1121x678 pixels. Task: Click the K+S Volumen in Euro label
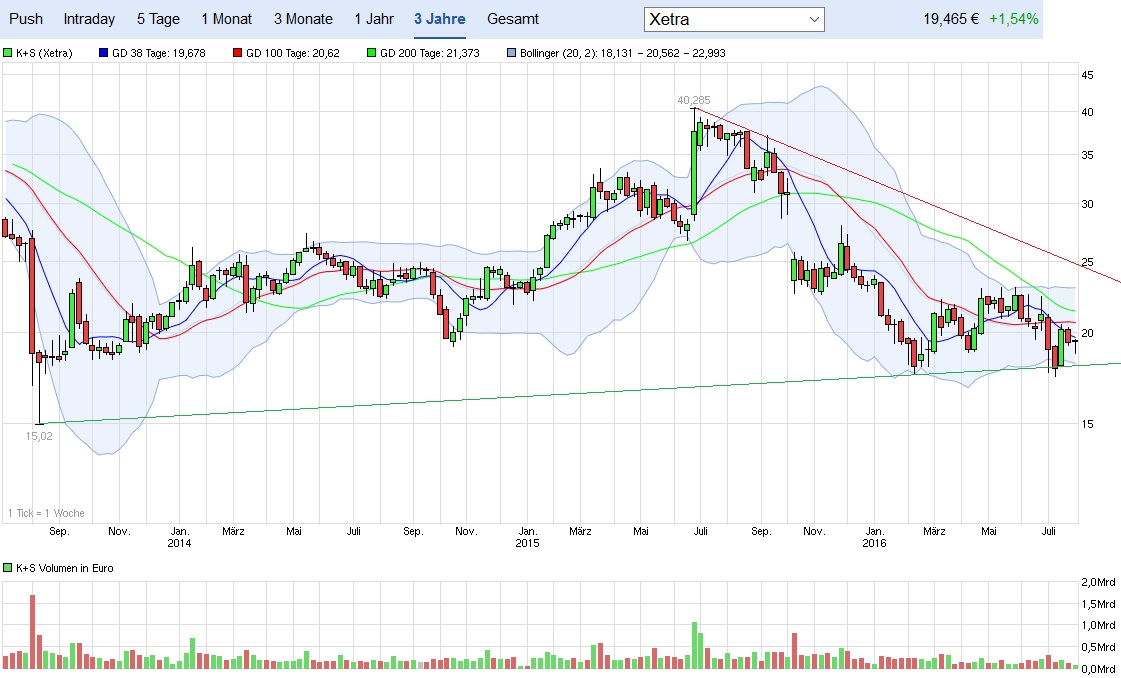64,568
